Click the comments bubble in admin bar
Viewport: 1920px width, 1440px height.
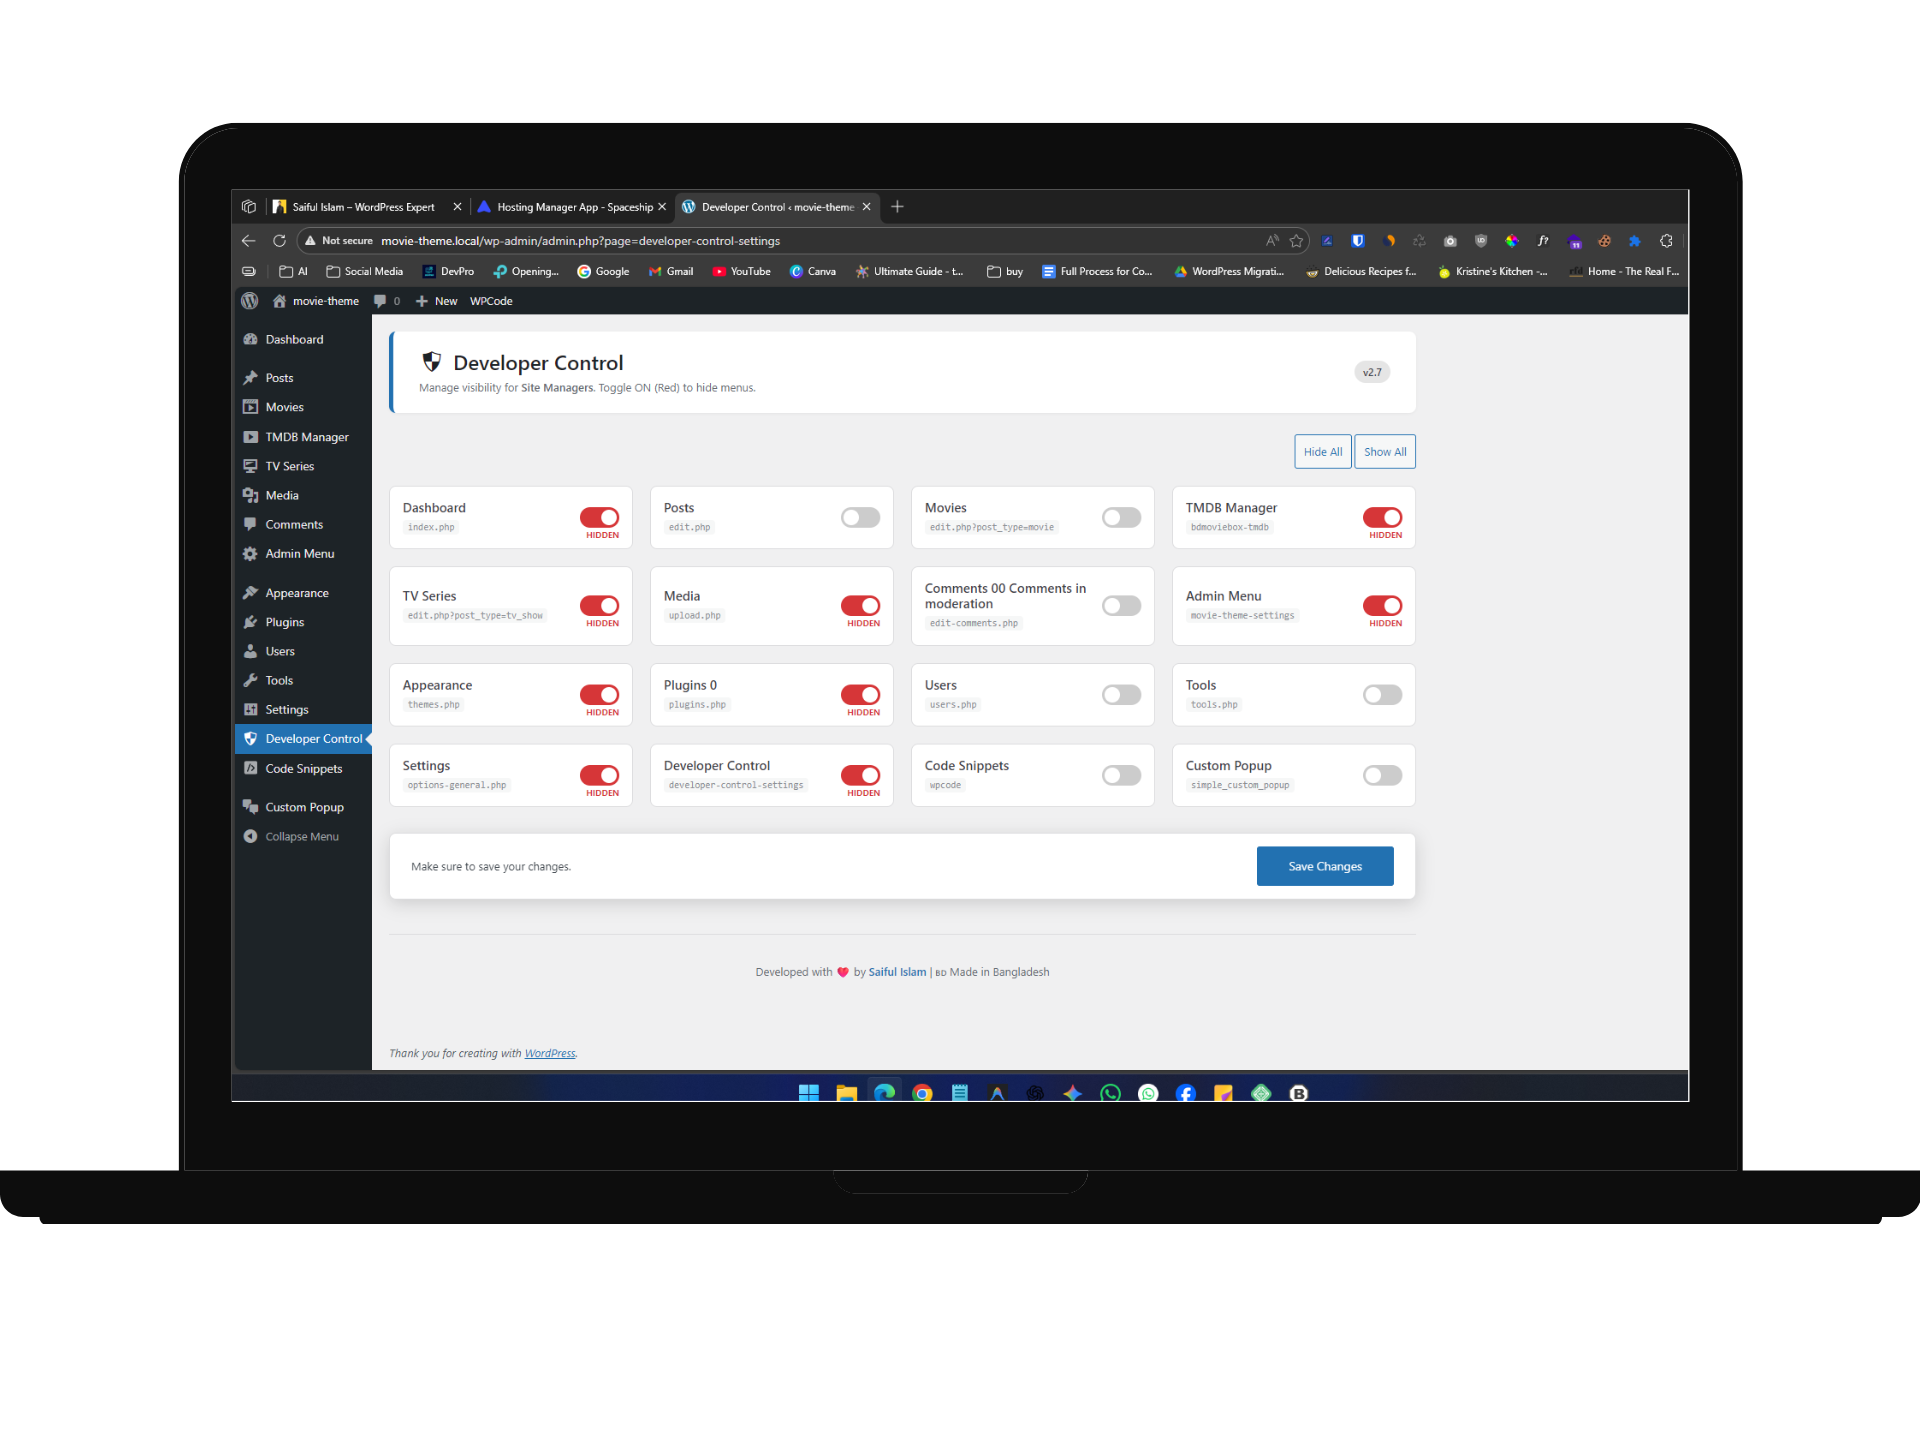point(380,301)
